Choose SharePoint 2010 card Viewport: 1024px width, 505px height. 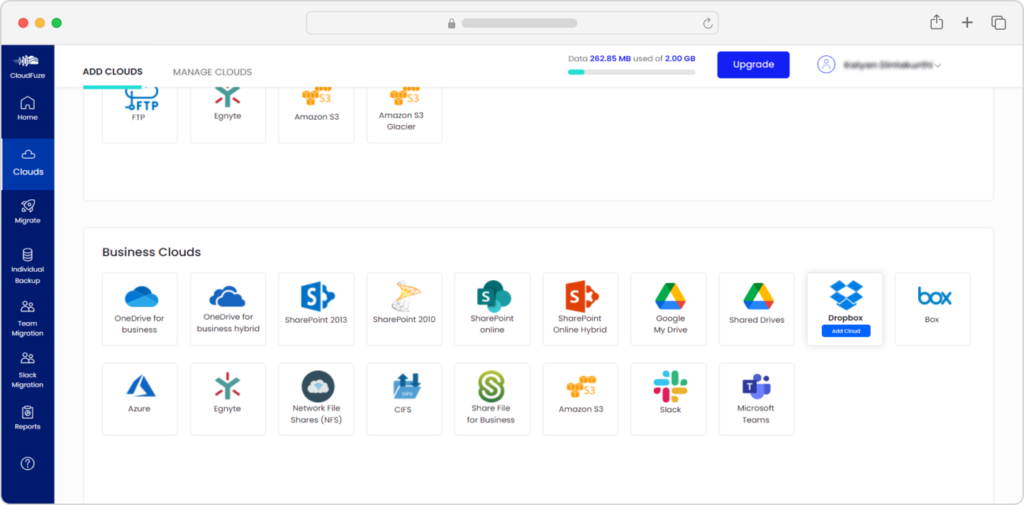404,309
